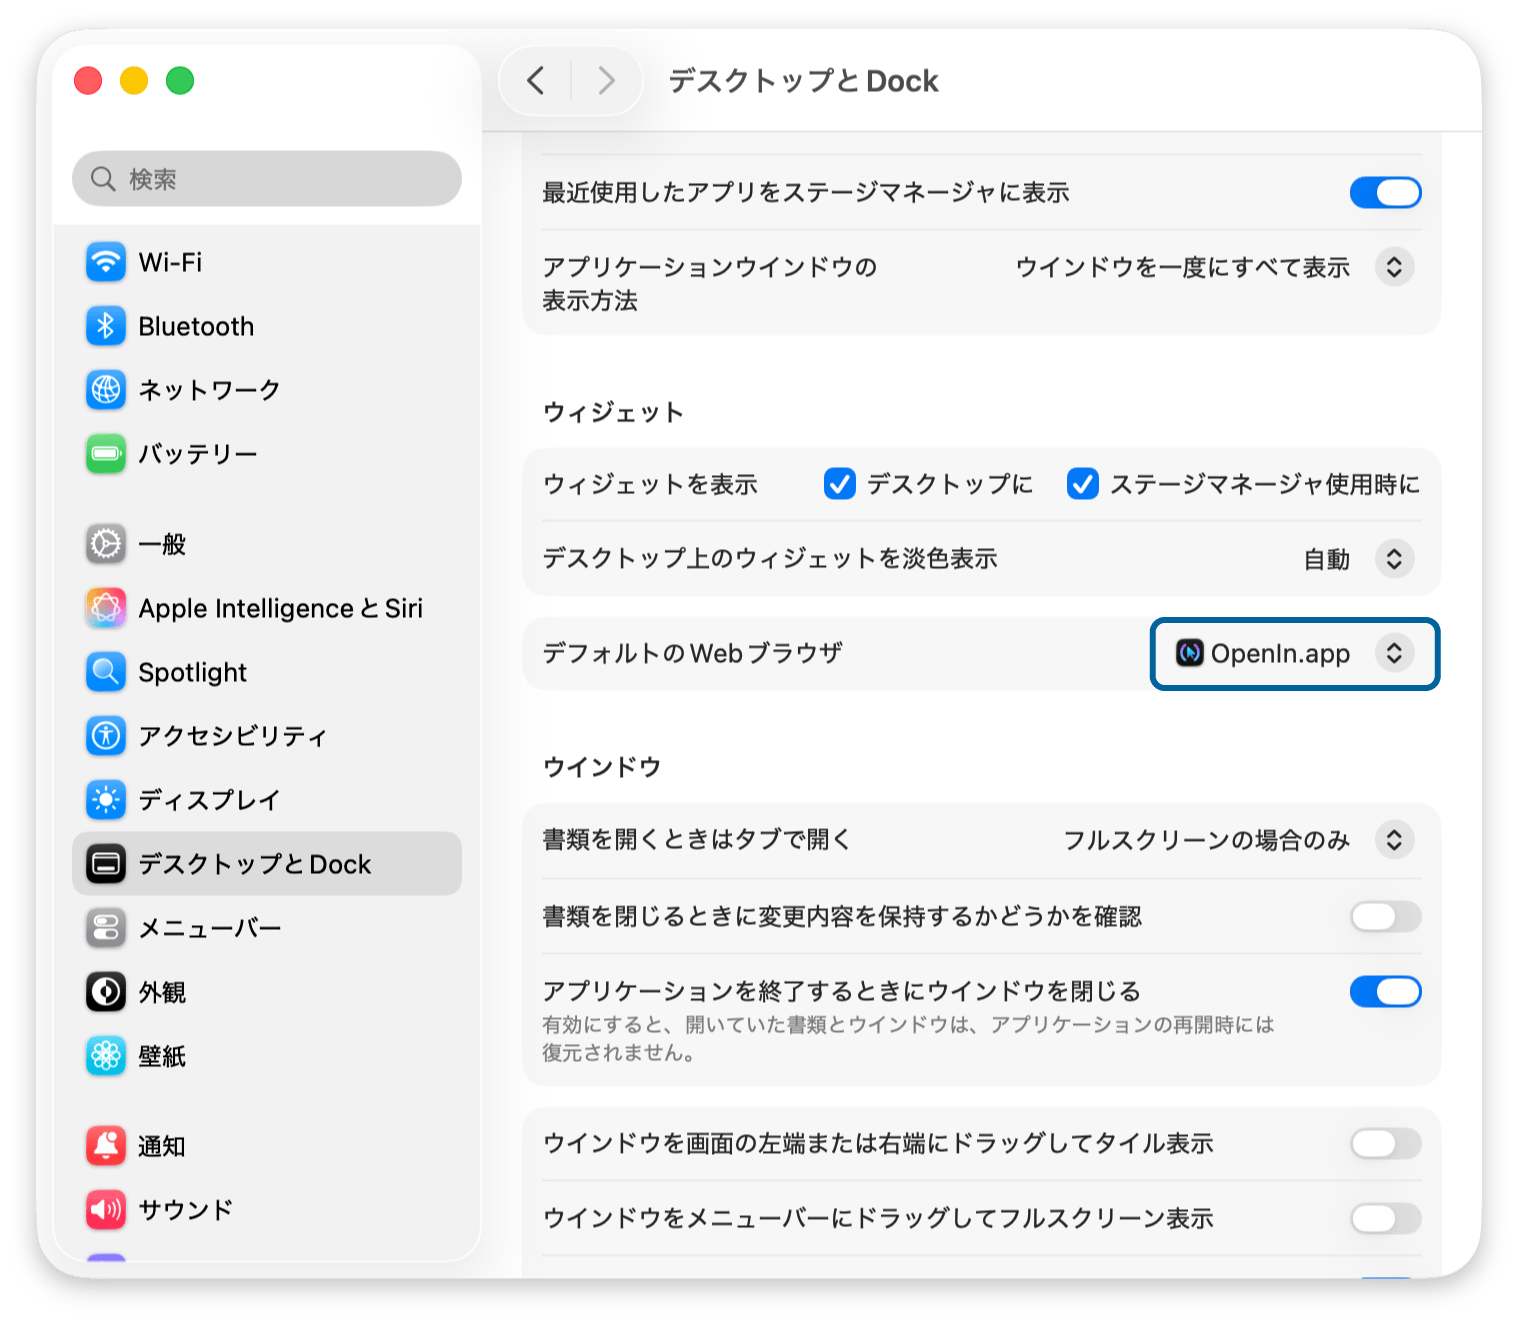This screenshot has width=1518, height=1322.
Task: Click the Wi-Fi icon in sidebar
Action: click(106, 262)
